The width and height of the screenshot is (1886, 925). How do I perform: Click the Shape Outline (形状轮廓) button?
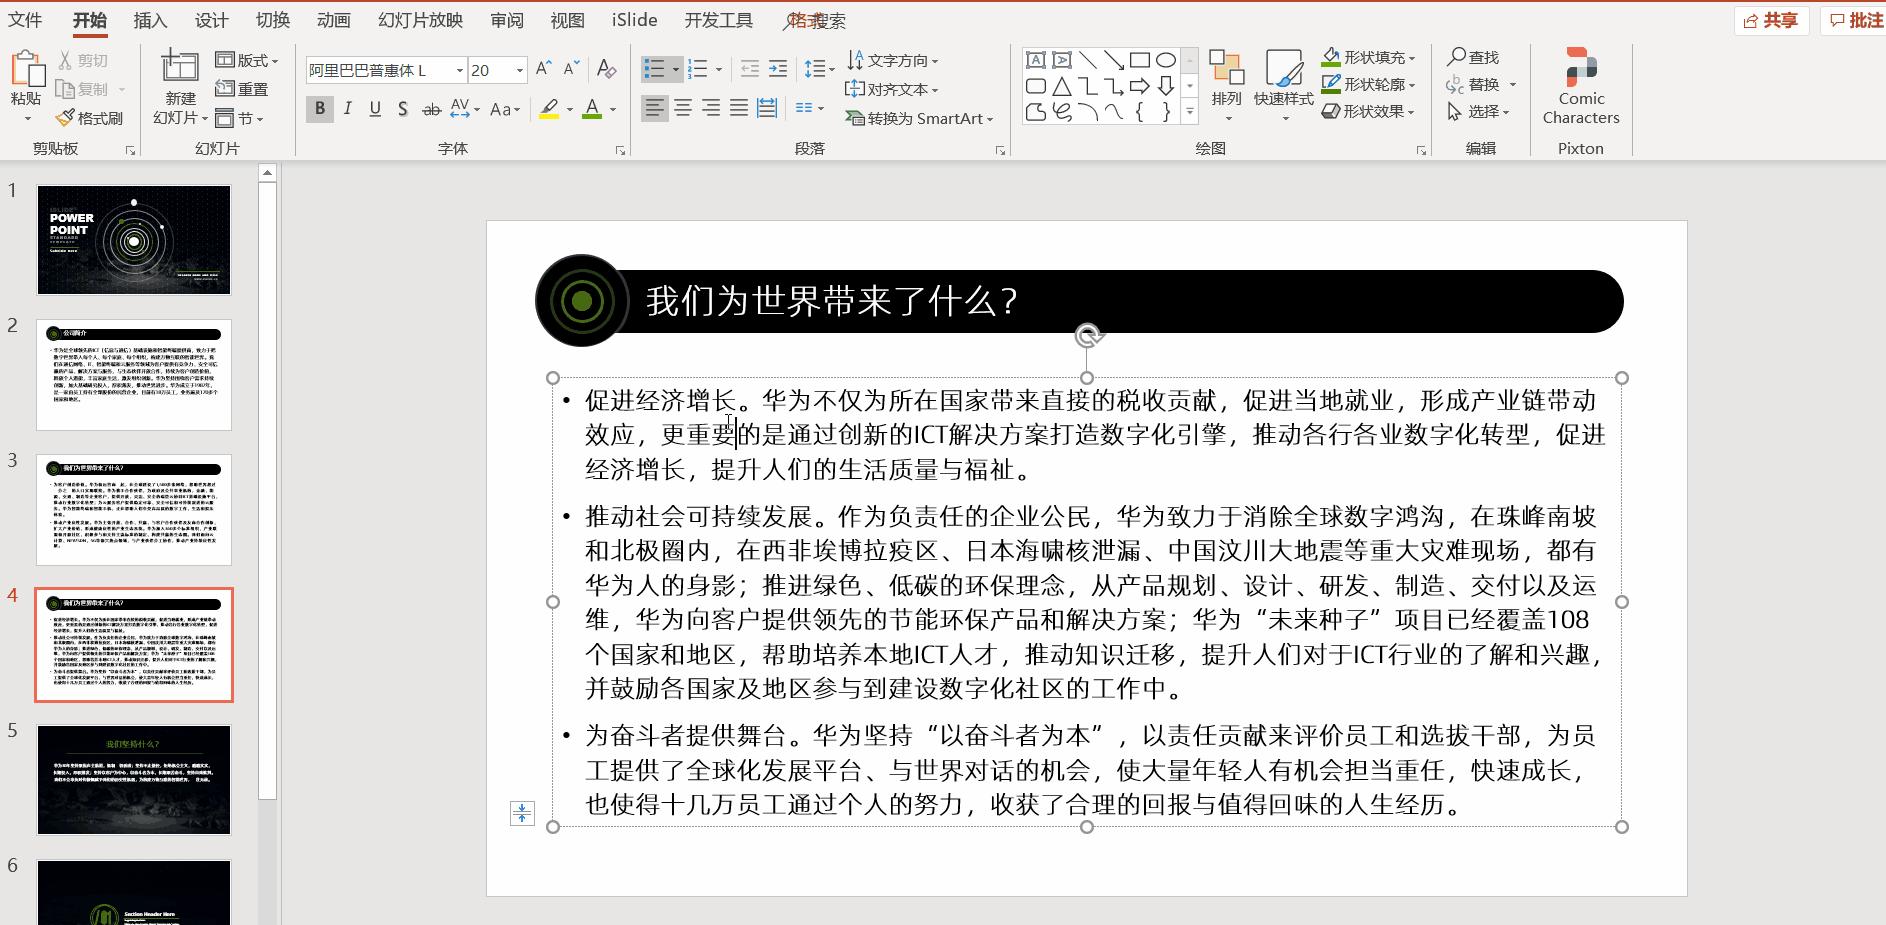1368,84
